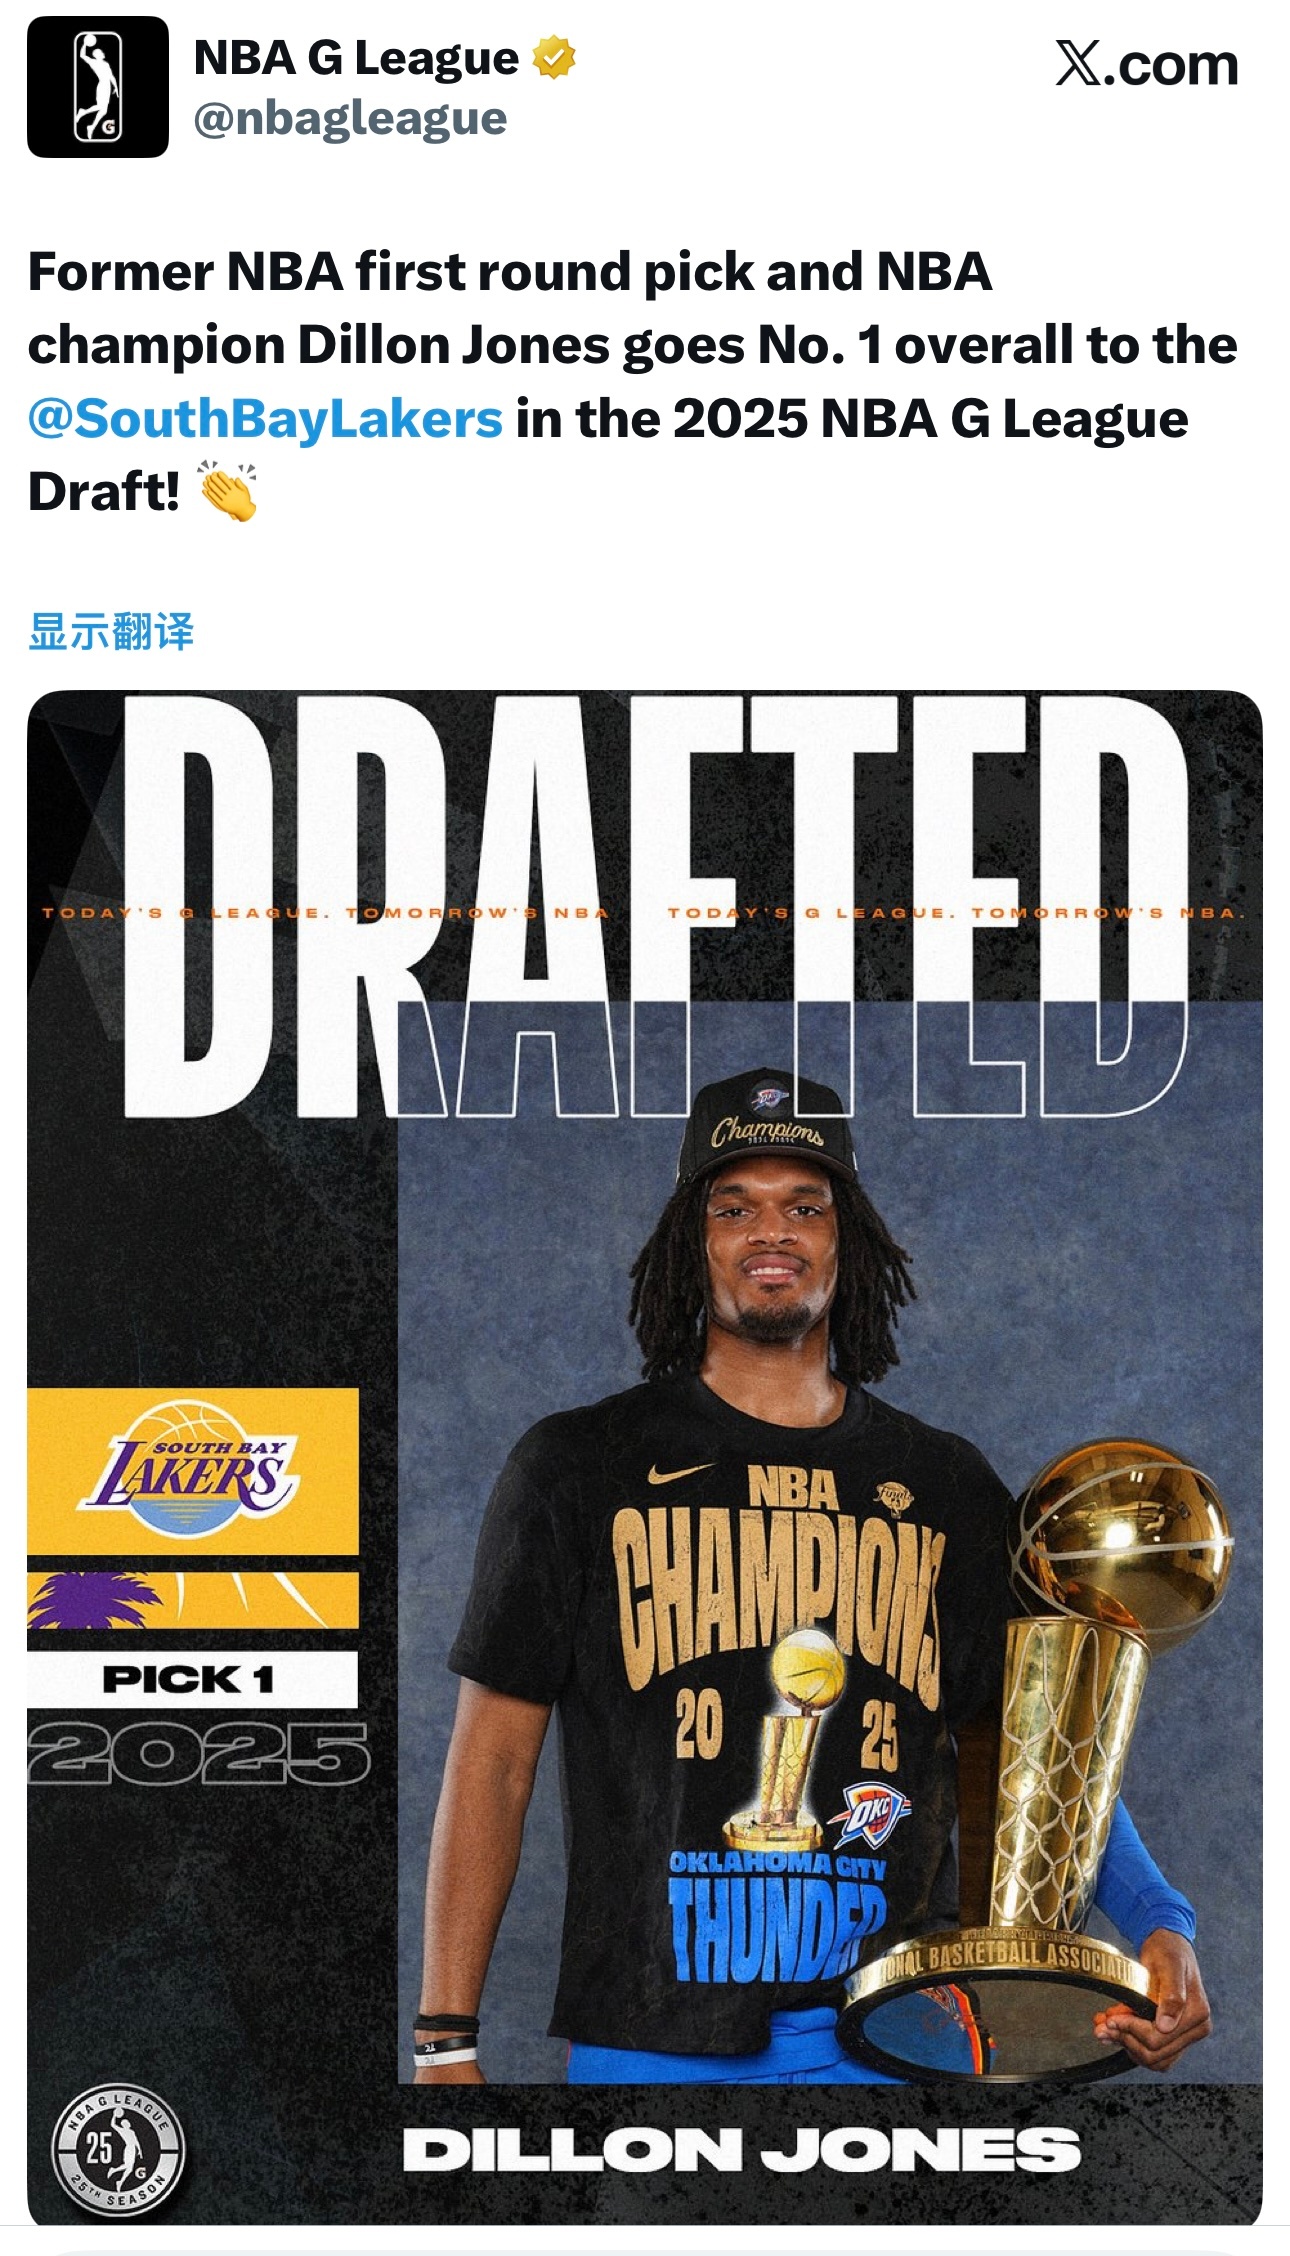
Task: Tap the clapping hands emoji
Action: tap(228, 491)
